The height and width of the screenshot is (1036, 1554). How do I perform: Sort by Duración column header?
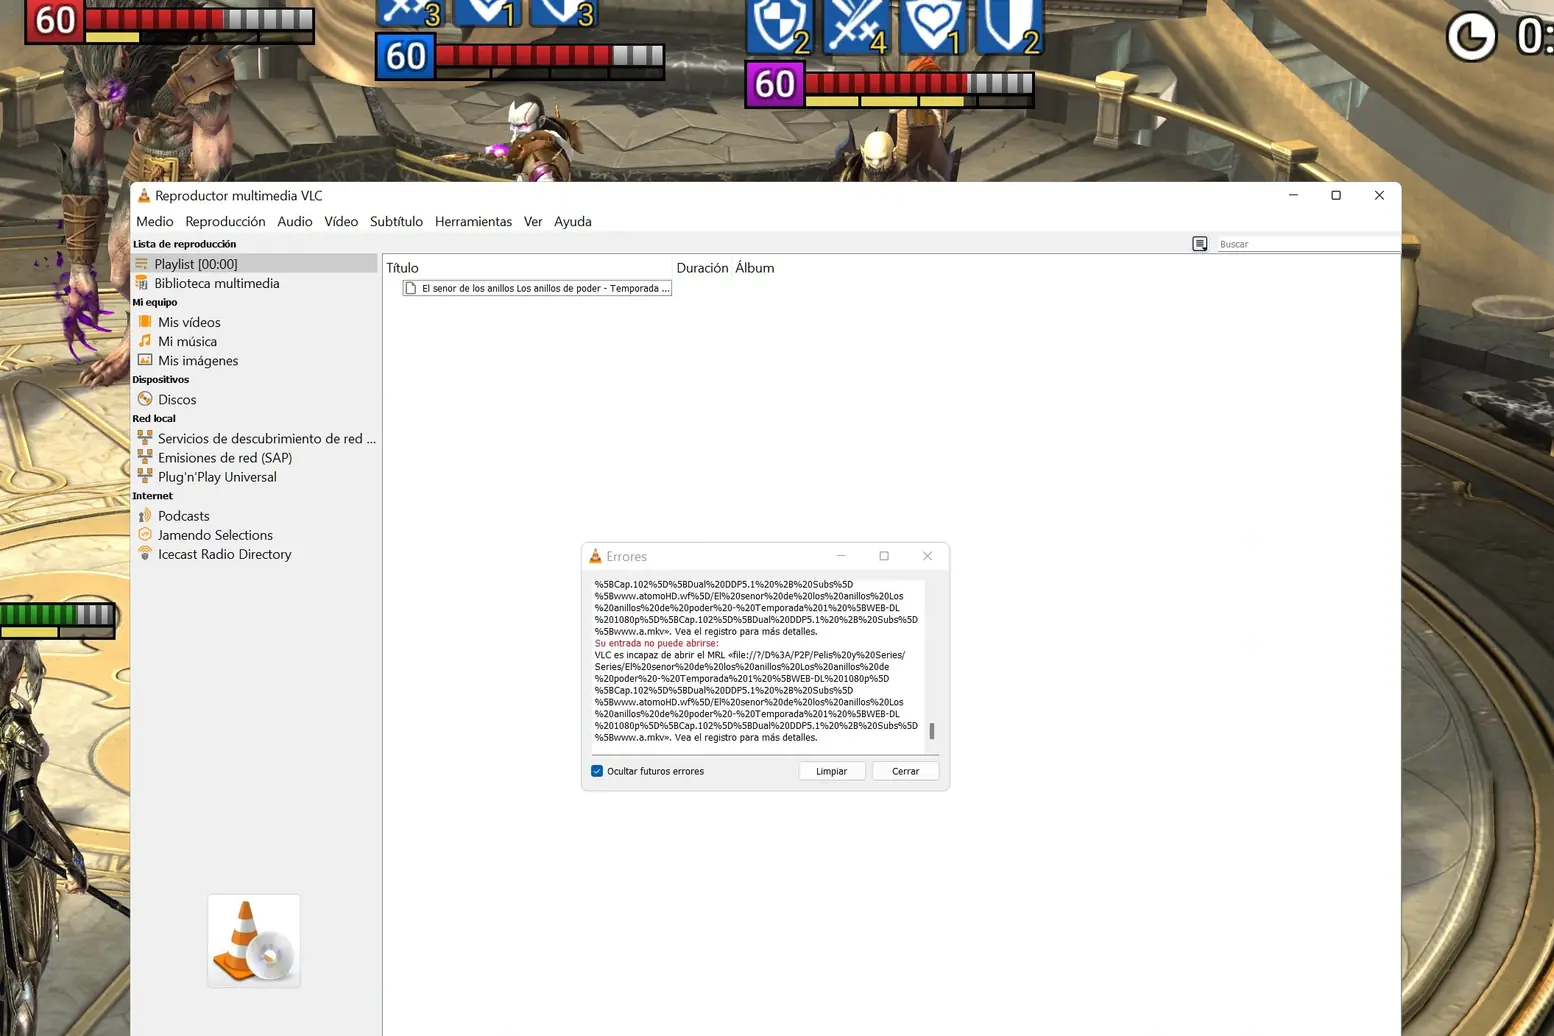pyautogui.click(x=702, y=268)
